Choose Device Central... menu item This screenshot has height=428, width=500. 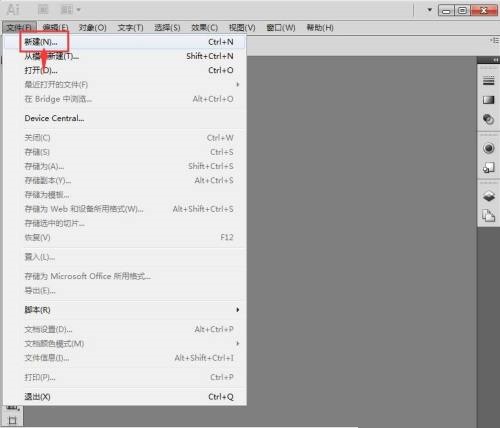pyautogui.click(x=125, y=118)
